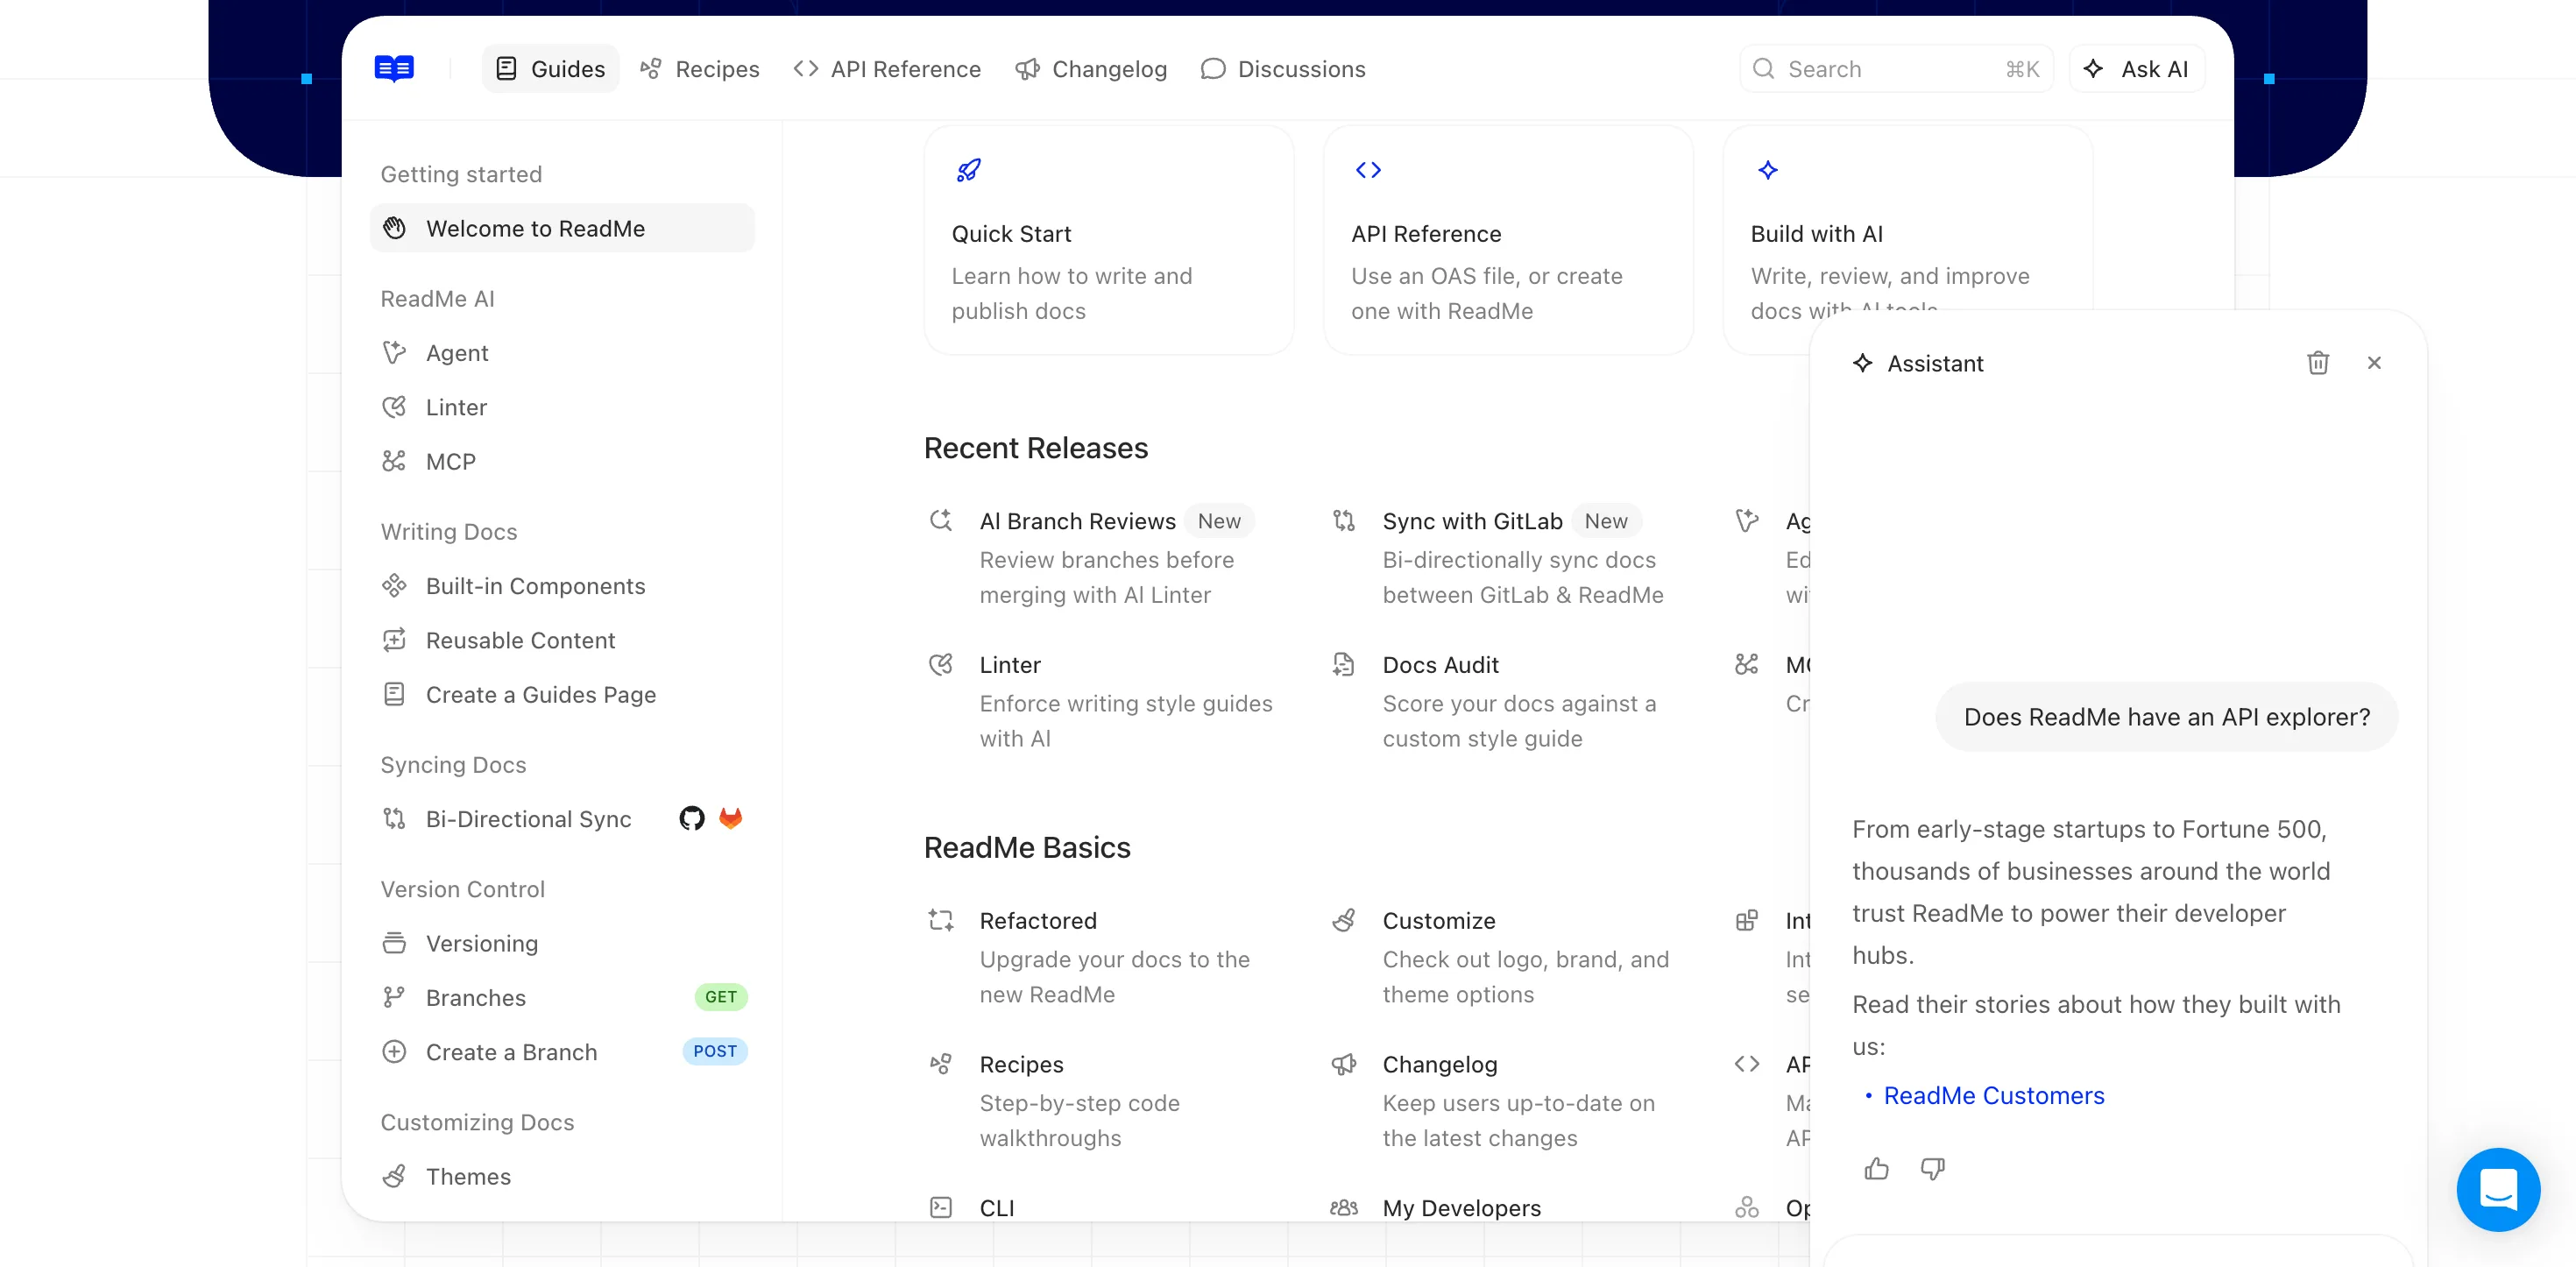Click New badge beside Sync with GitLab
The image size is (2576, 1267).
pos(1606,521)
